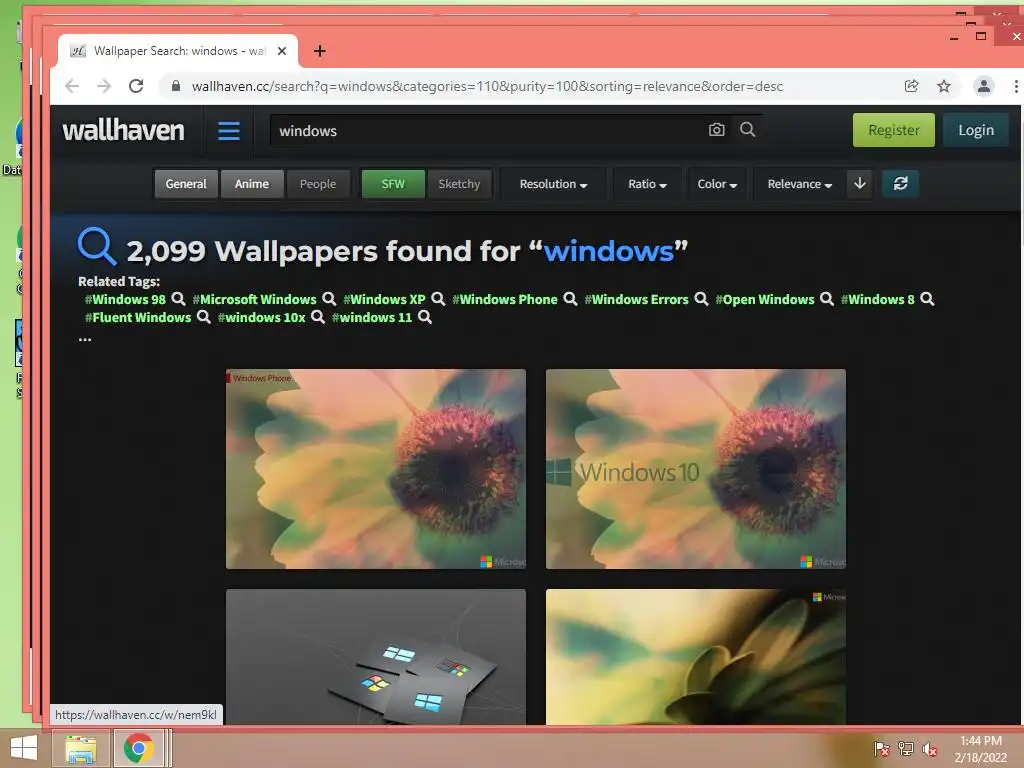Click the refresh results button
The width and height of the screenshot is (1024, 768).
901,184
